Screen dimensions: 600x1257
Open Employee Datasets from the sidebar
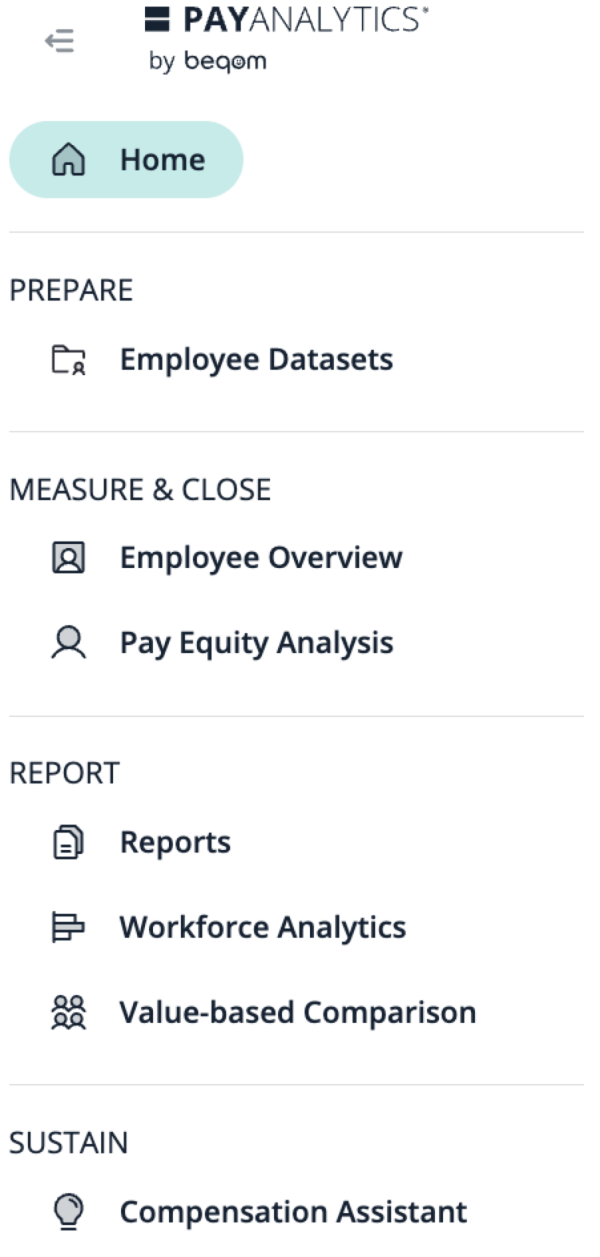256,360
